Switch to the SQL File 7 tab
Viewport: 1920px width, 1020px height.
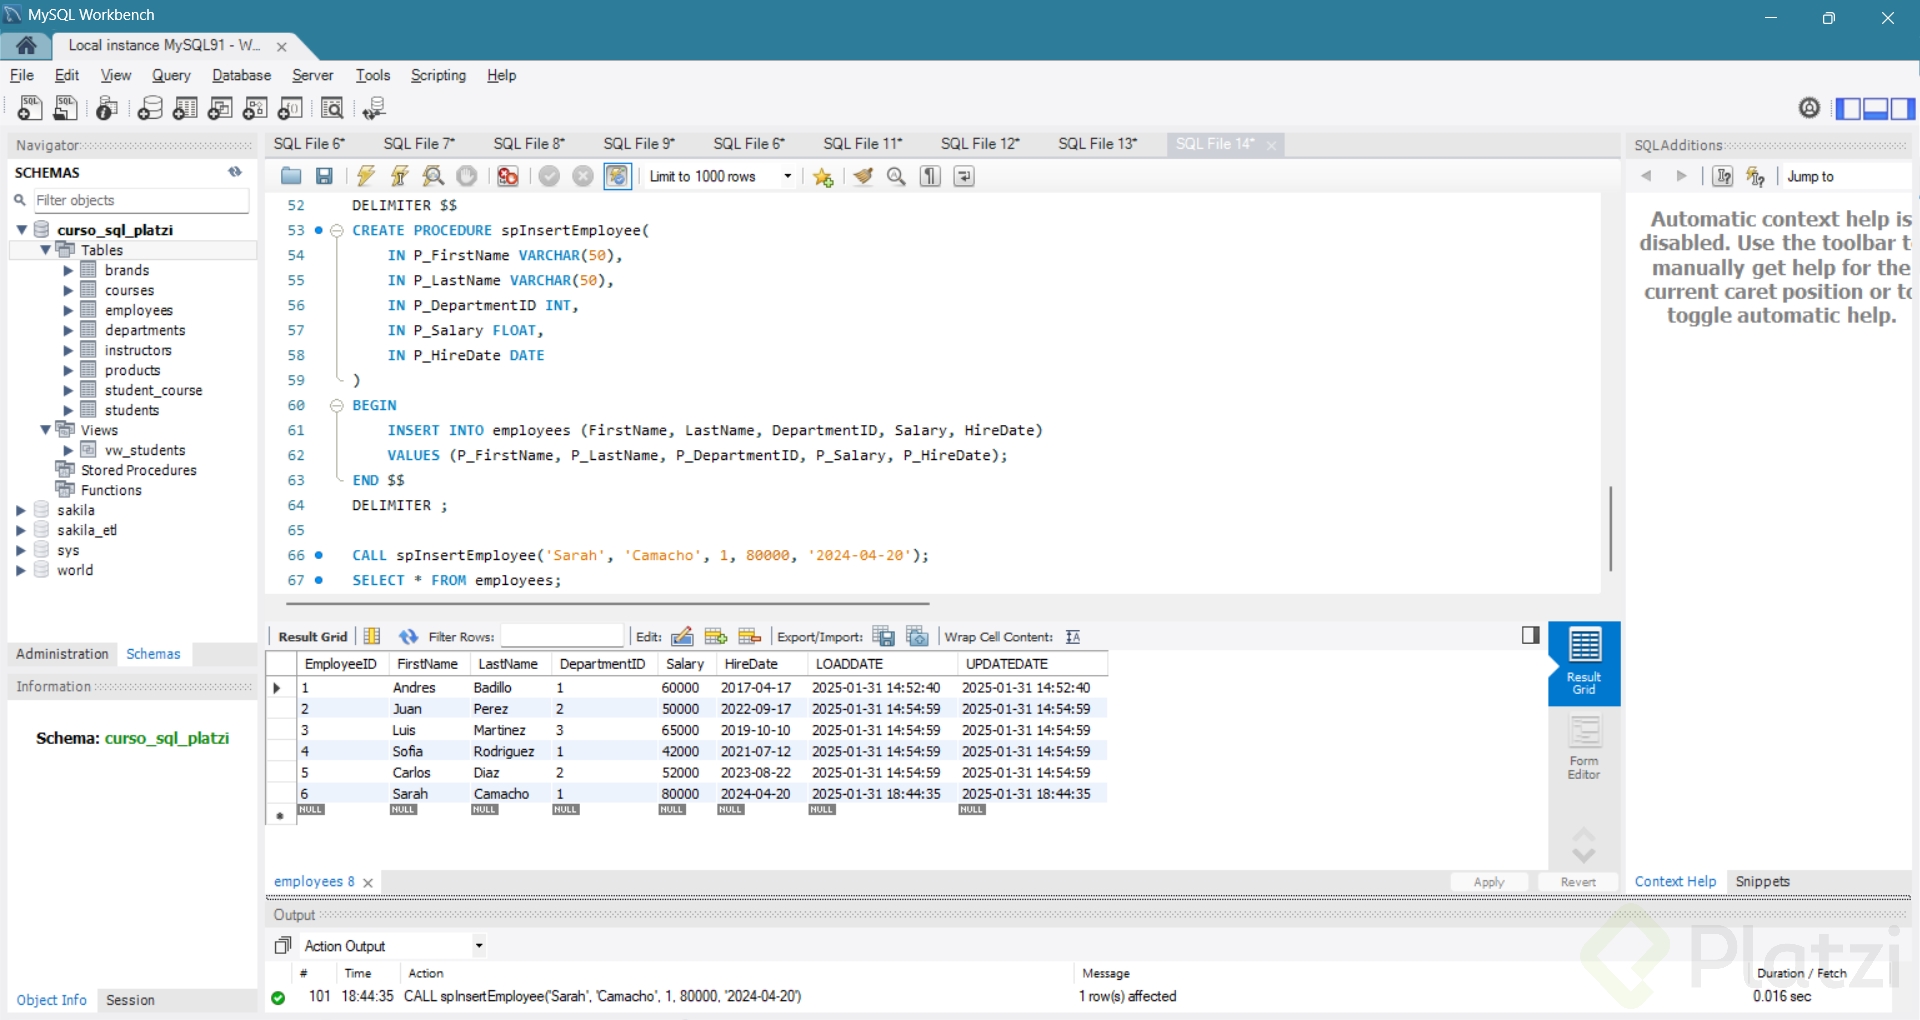[418, 144]
